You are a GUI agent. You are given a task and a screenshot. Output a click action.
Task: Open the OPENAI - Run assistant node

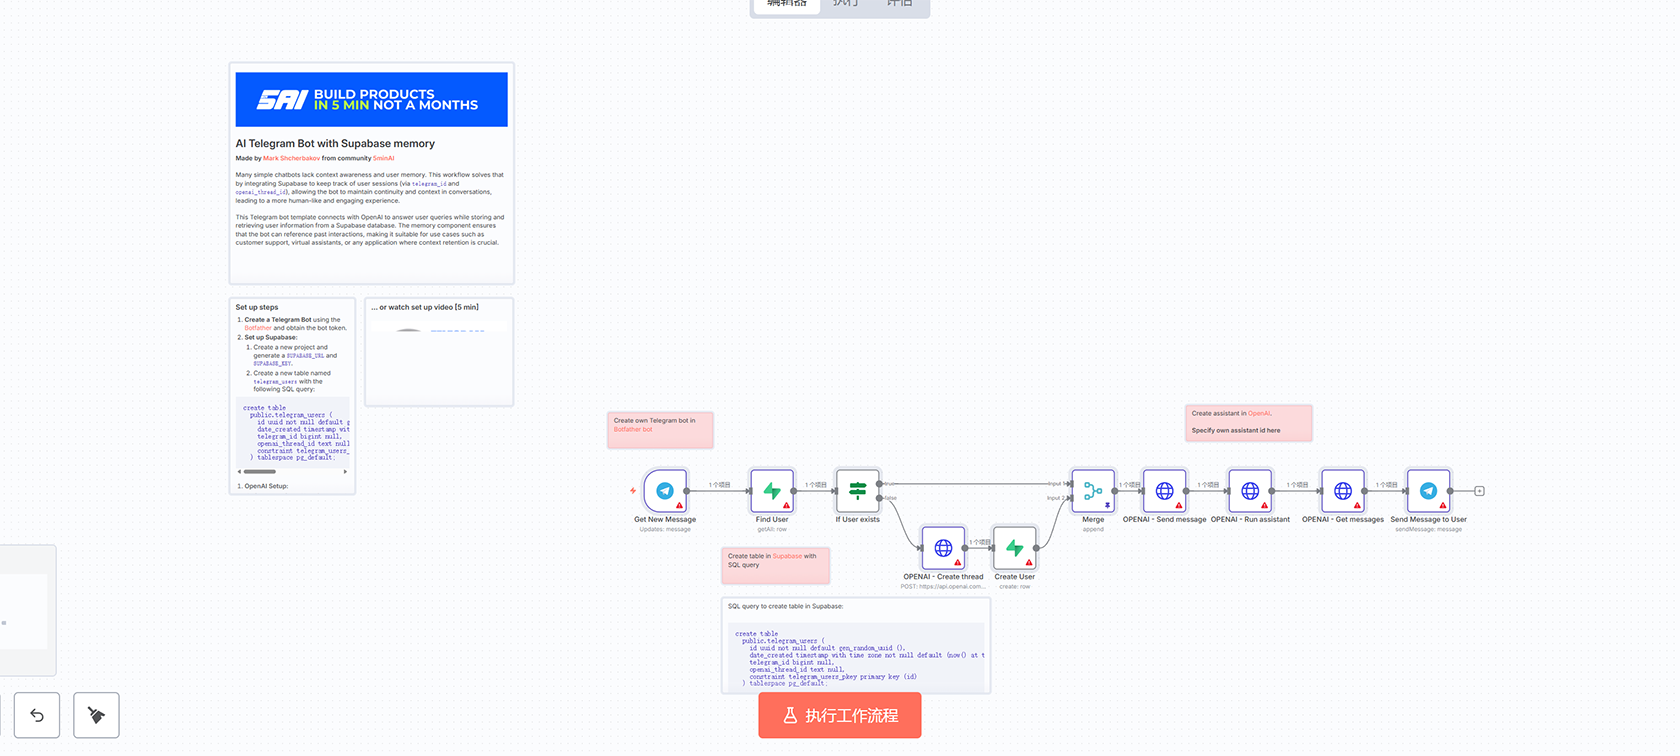tap(1250, 491)
